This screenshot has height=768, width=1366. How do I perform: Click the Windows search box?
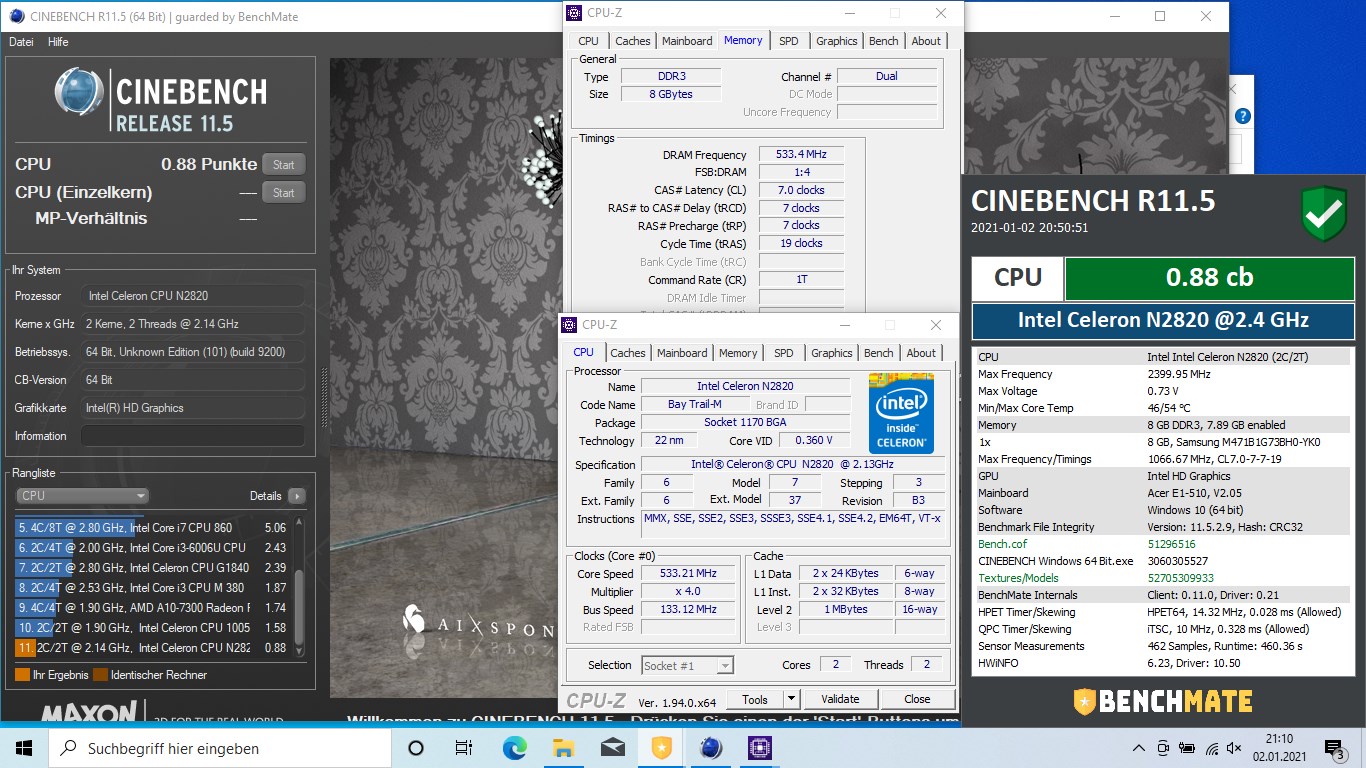pyautogui.click(x=220, y=748)
